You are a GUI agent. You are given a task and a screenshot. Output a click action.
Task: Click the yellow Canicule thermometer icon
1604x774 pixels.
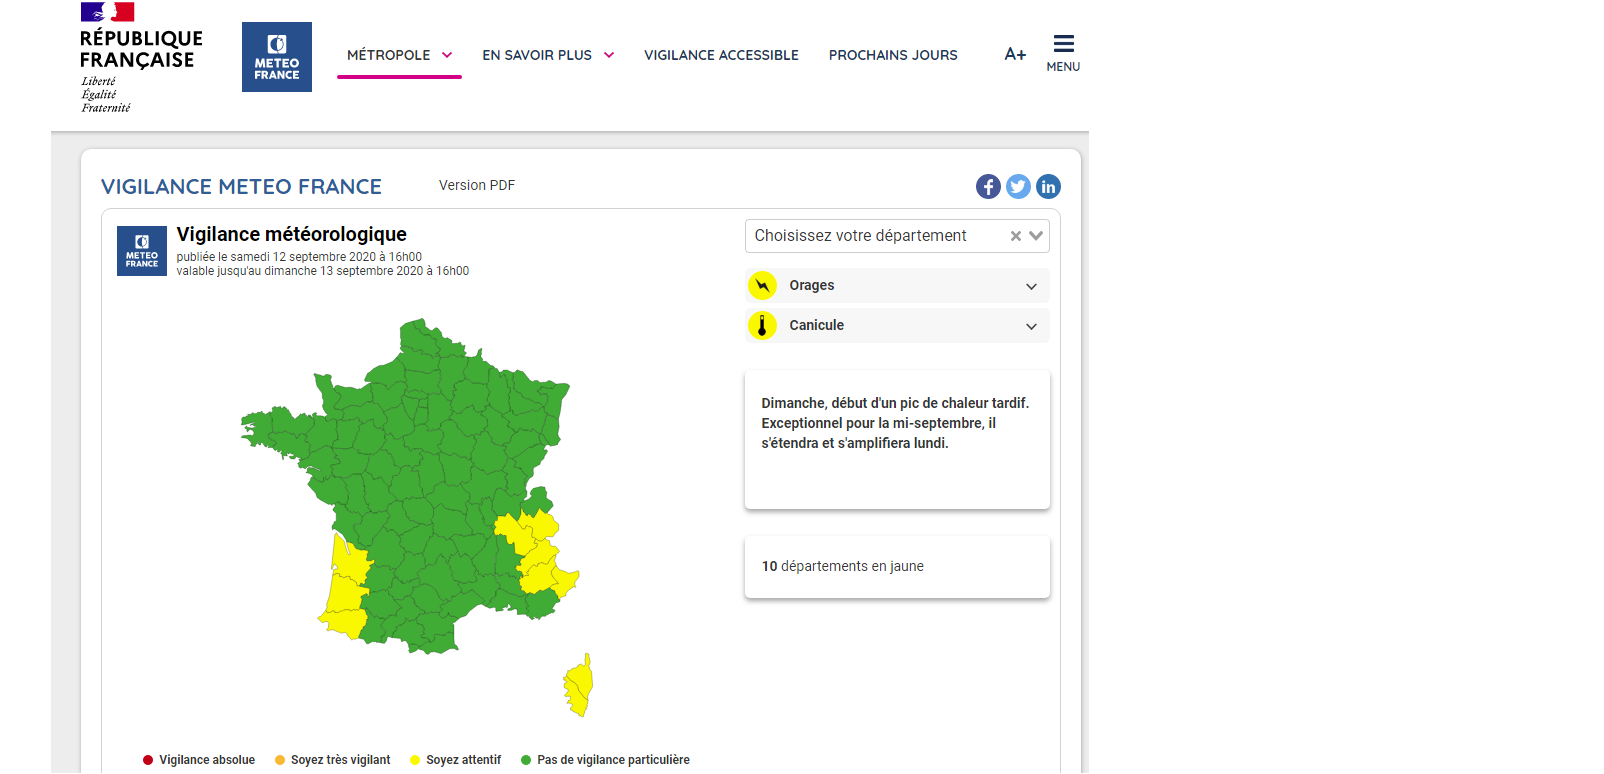coord(762,326)
